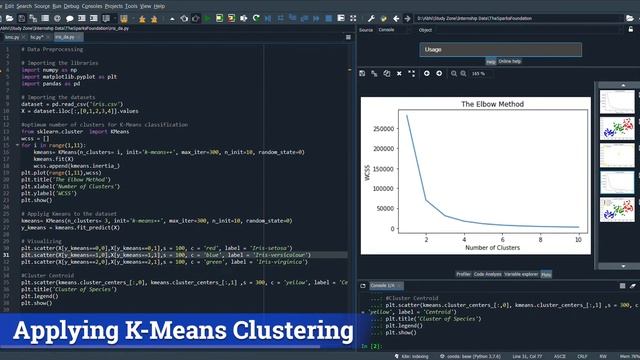
Task: Click the Run selection or line icon
Action: [x=244, y=18]
